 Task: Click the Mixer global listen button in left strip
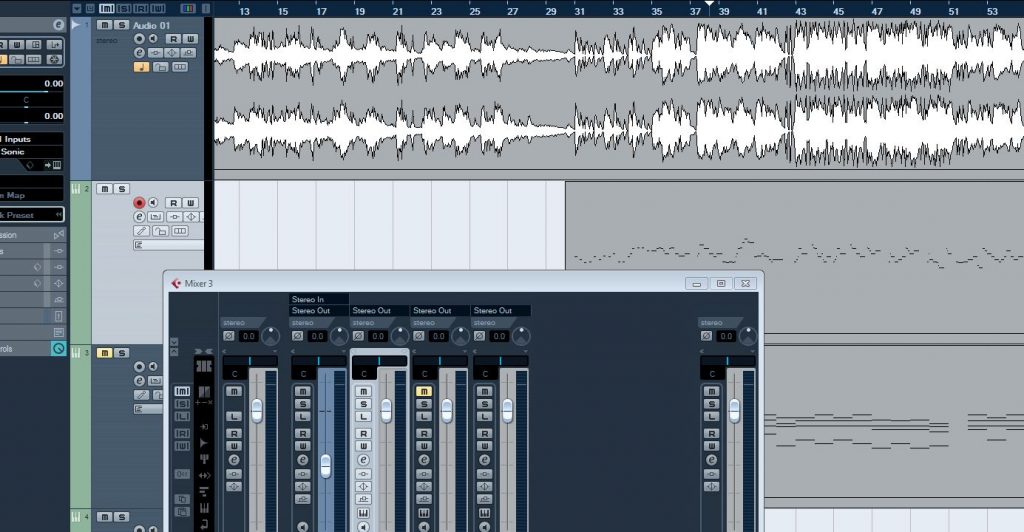point(182,416)
